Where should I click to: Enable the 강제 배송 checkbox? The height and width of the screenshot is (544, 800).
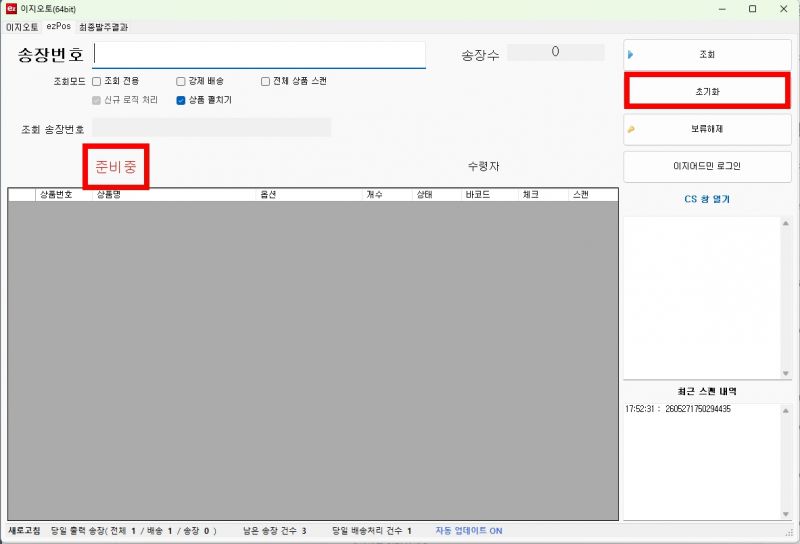[181, 81]
